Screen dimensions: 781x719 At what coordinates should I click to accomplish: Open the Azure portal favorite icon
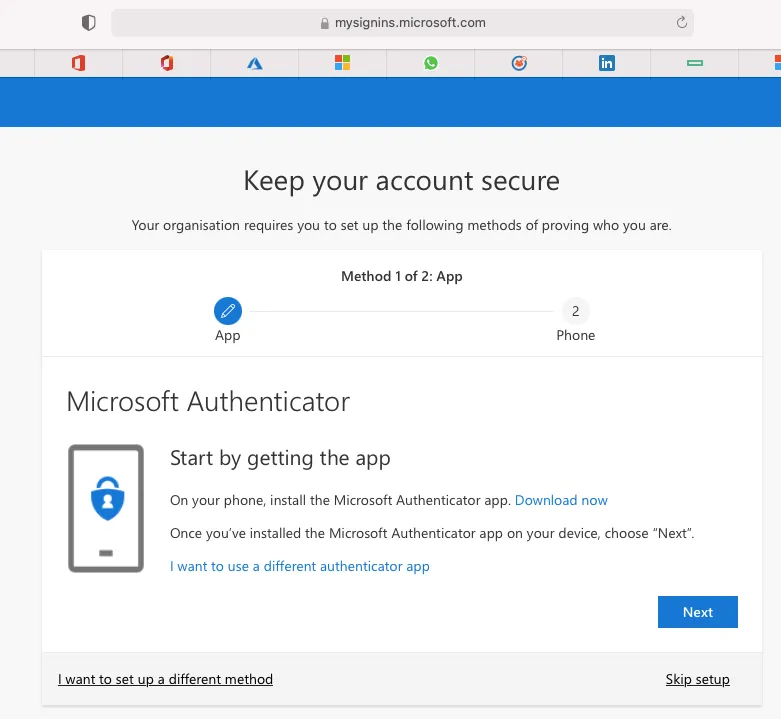pos(255,63)
